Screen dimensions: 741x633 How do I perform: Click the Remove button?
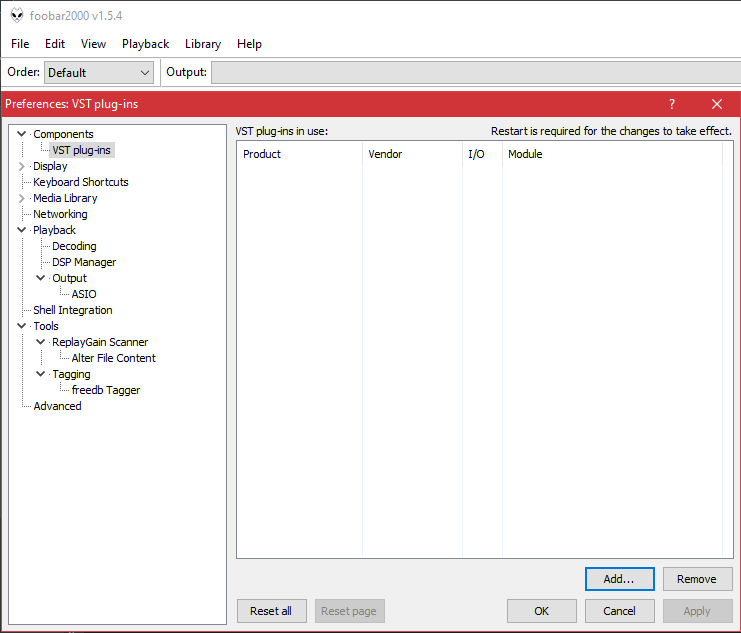(698, 579)
